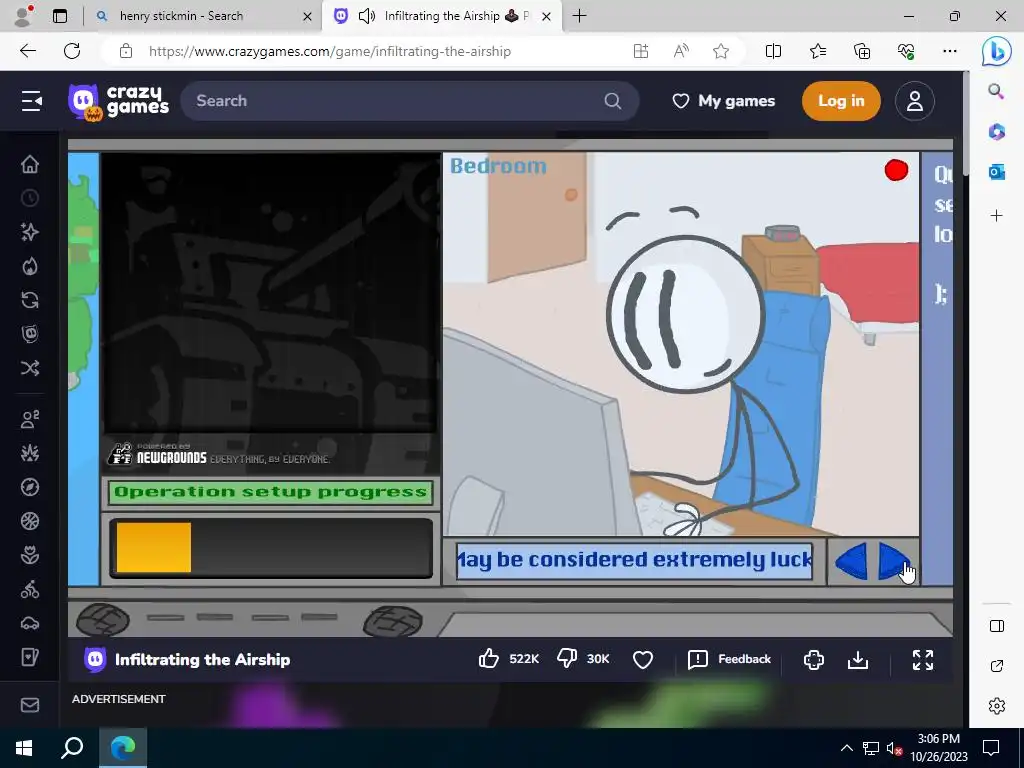Open Edge sidebar settings gear
This screenshot has height=768, width=1024.
(997, 706)
